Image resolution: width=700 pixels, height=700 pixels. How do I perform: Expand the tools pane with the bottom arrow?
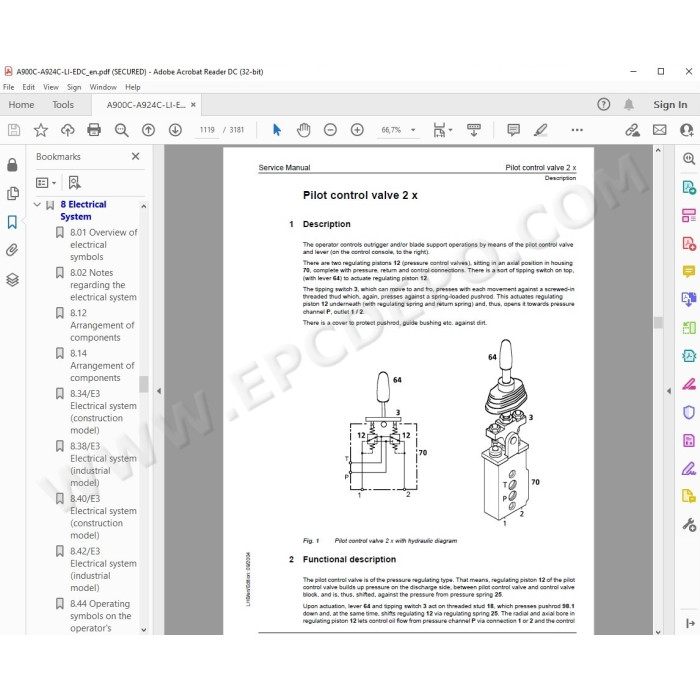[x=690, y=623]
